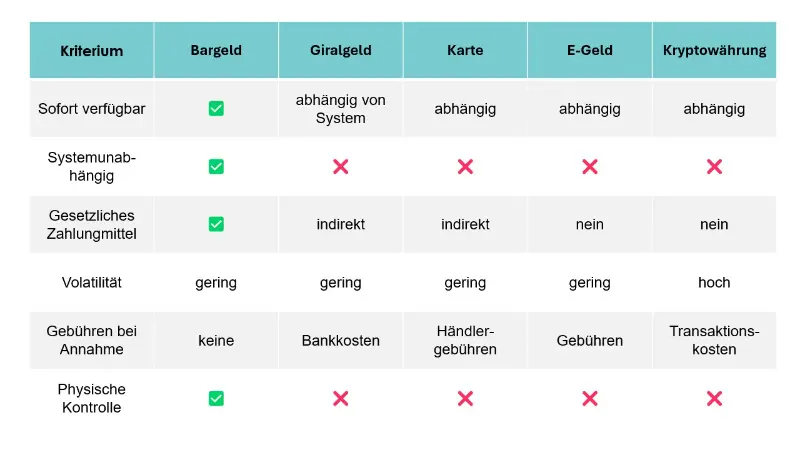This screenshot has height=450, width=800.
Task: Click red X for Giralgeld Systemunabhängig
Action: pyautogui.click(x=340, y=166)
